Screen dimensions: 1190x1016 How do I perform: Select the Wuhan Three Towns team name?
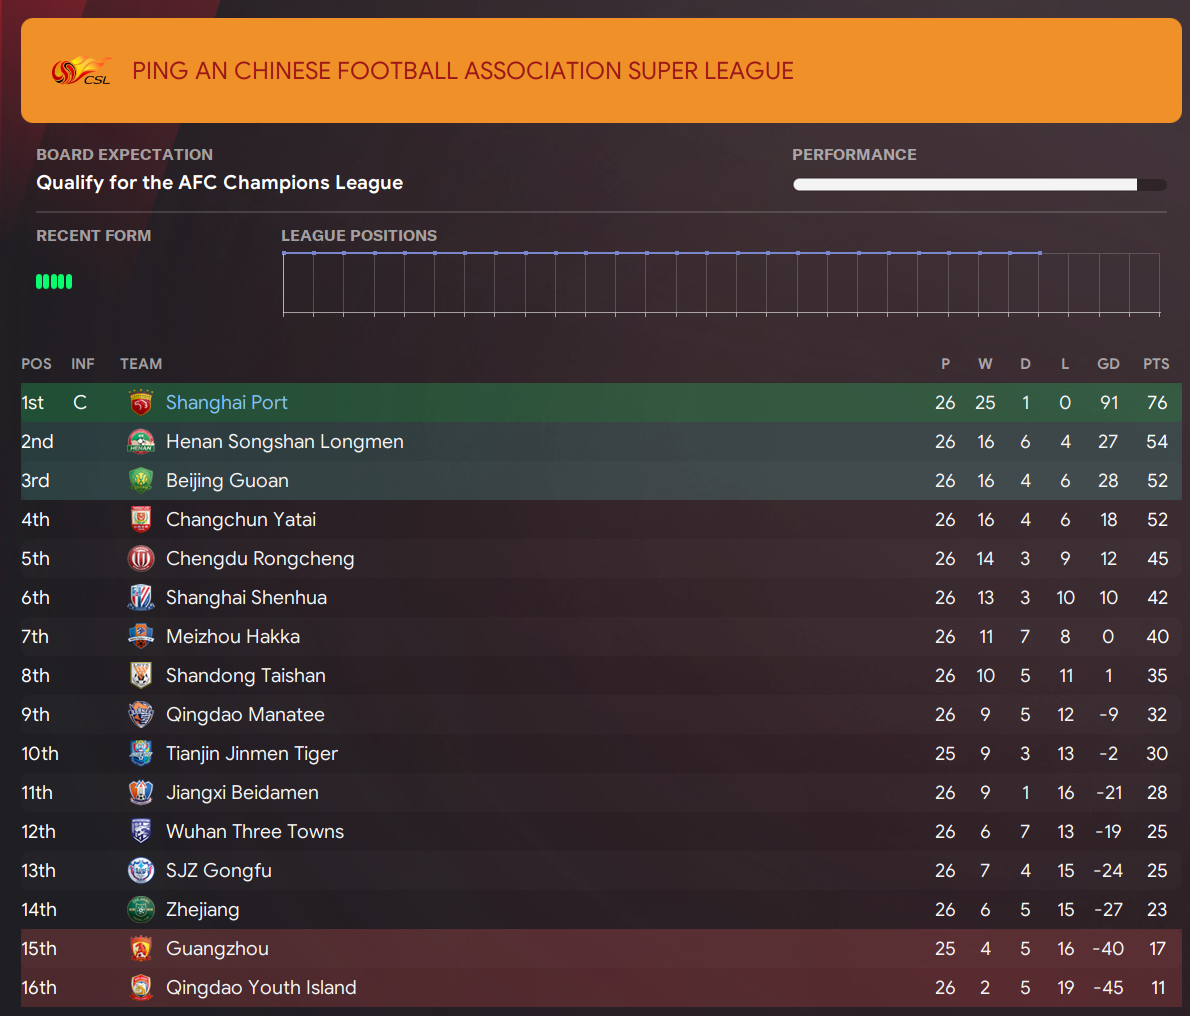tap(255, 832)
